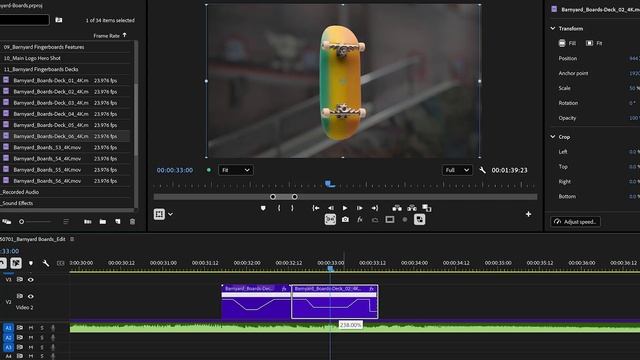Collapse the Crop section
Image resolution: width=640 pixels, height=360 pixels.
click(x=553, y=137)
